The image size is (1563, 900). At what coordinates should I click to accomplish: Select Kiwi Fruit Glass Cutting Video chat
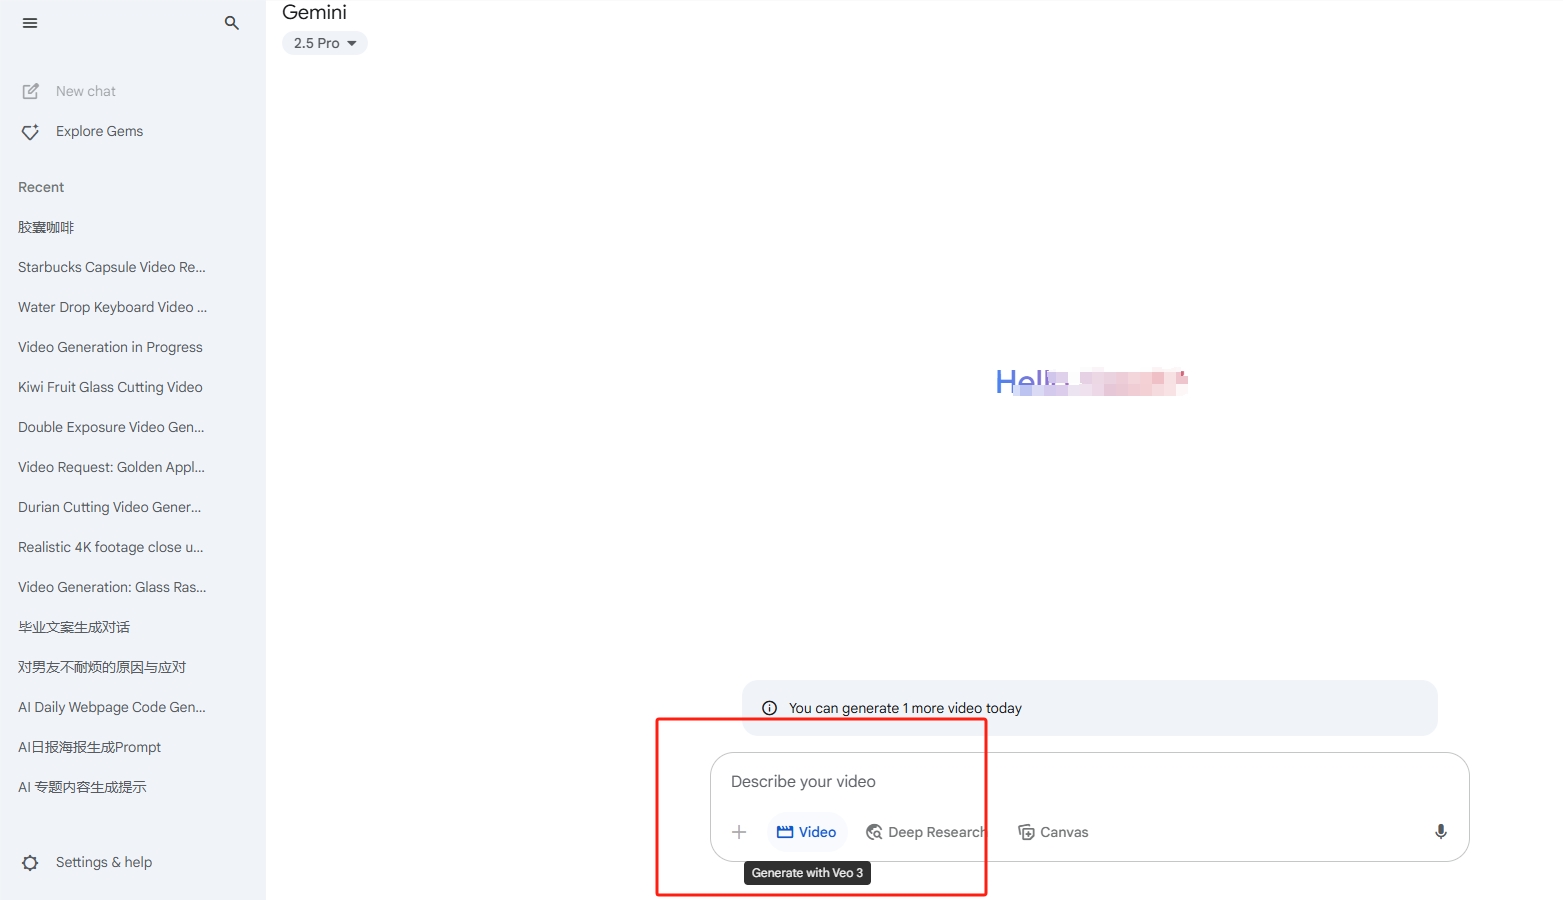tap(110, 387)
